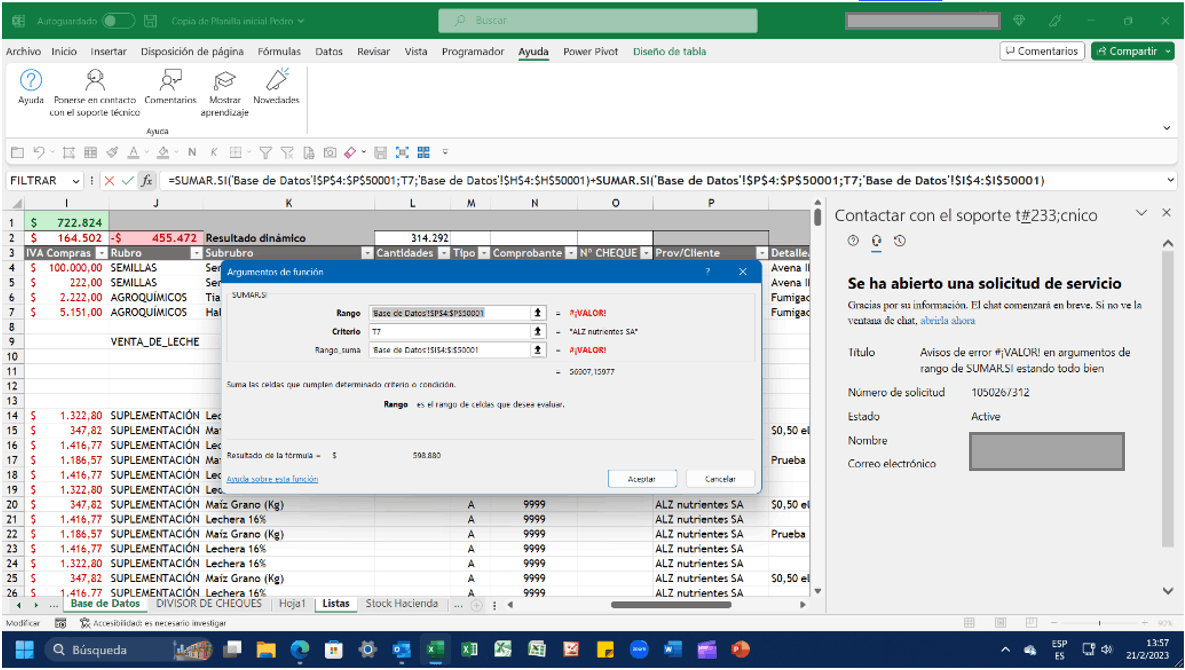Apply bold with the N toolbar button

pos(192,153)
